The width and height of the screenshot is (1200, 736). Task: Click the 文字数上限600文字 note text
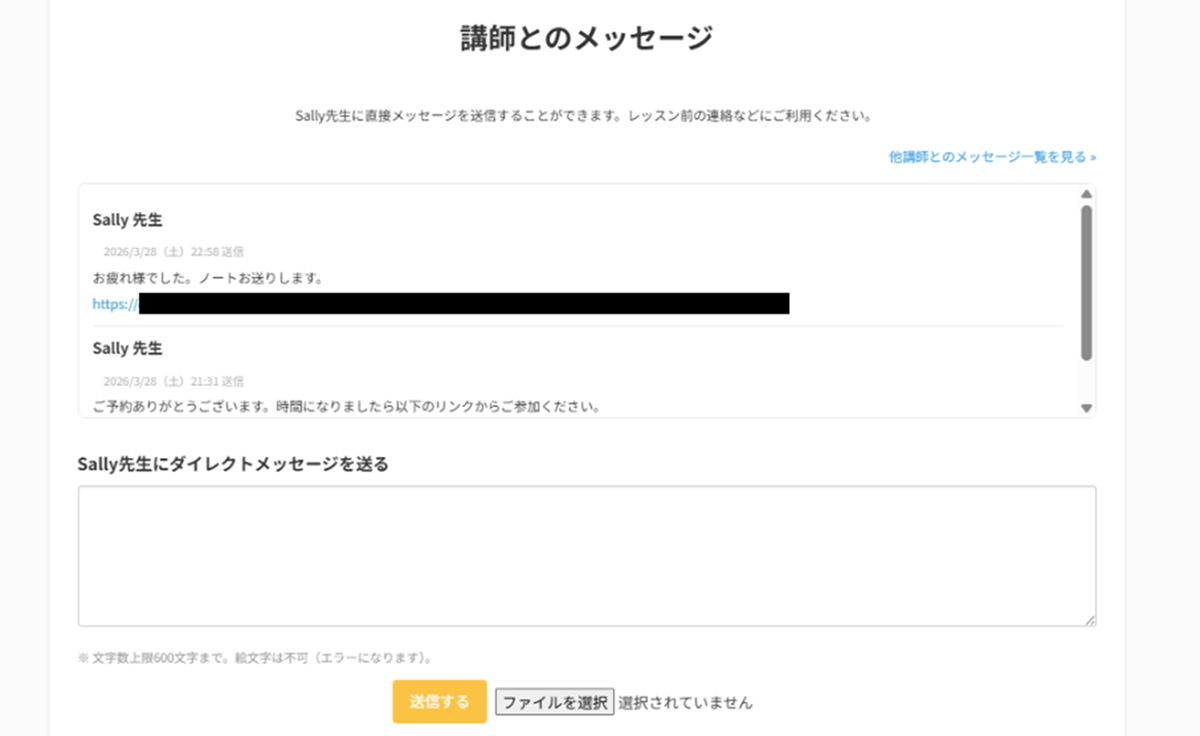coord(255,658)
